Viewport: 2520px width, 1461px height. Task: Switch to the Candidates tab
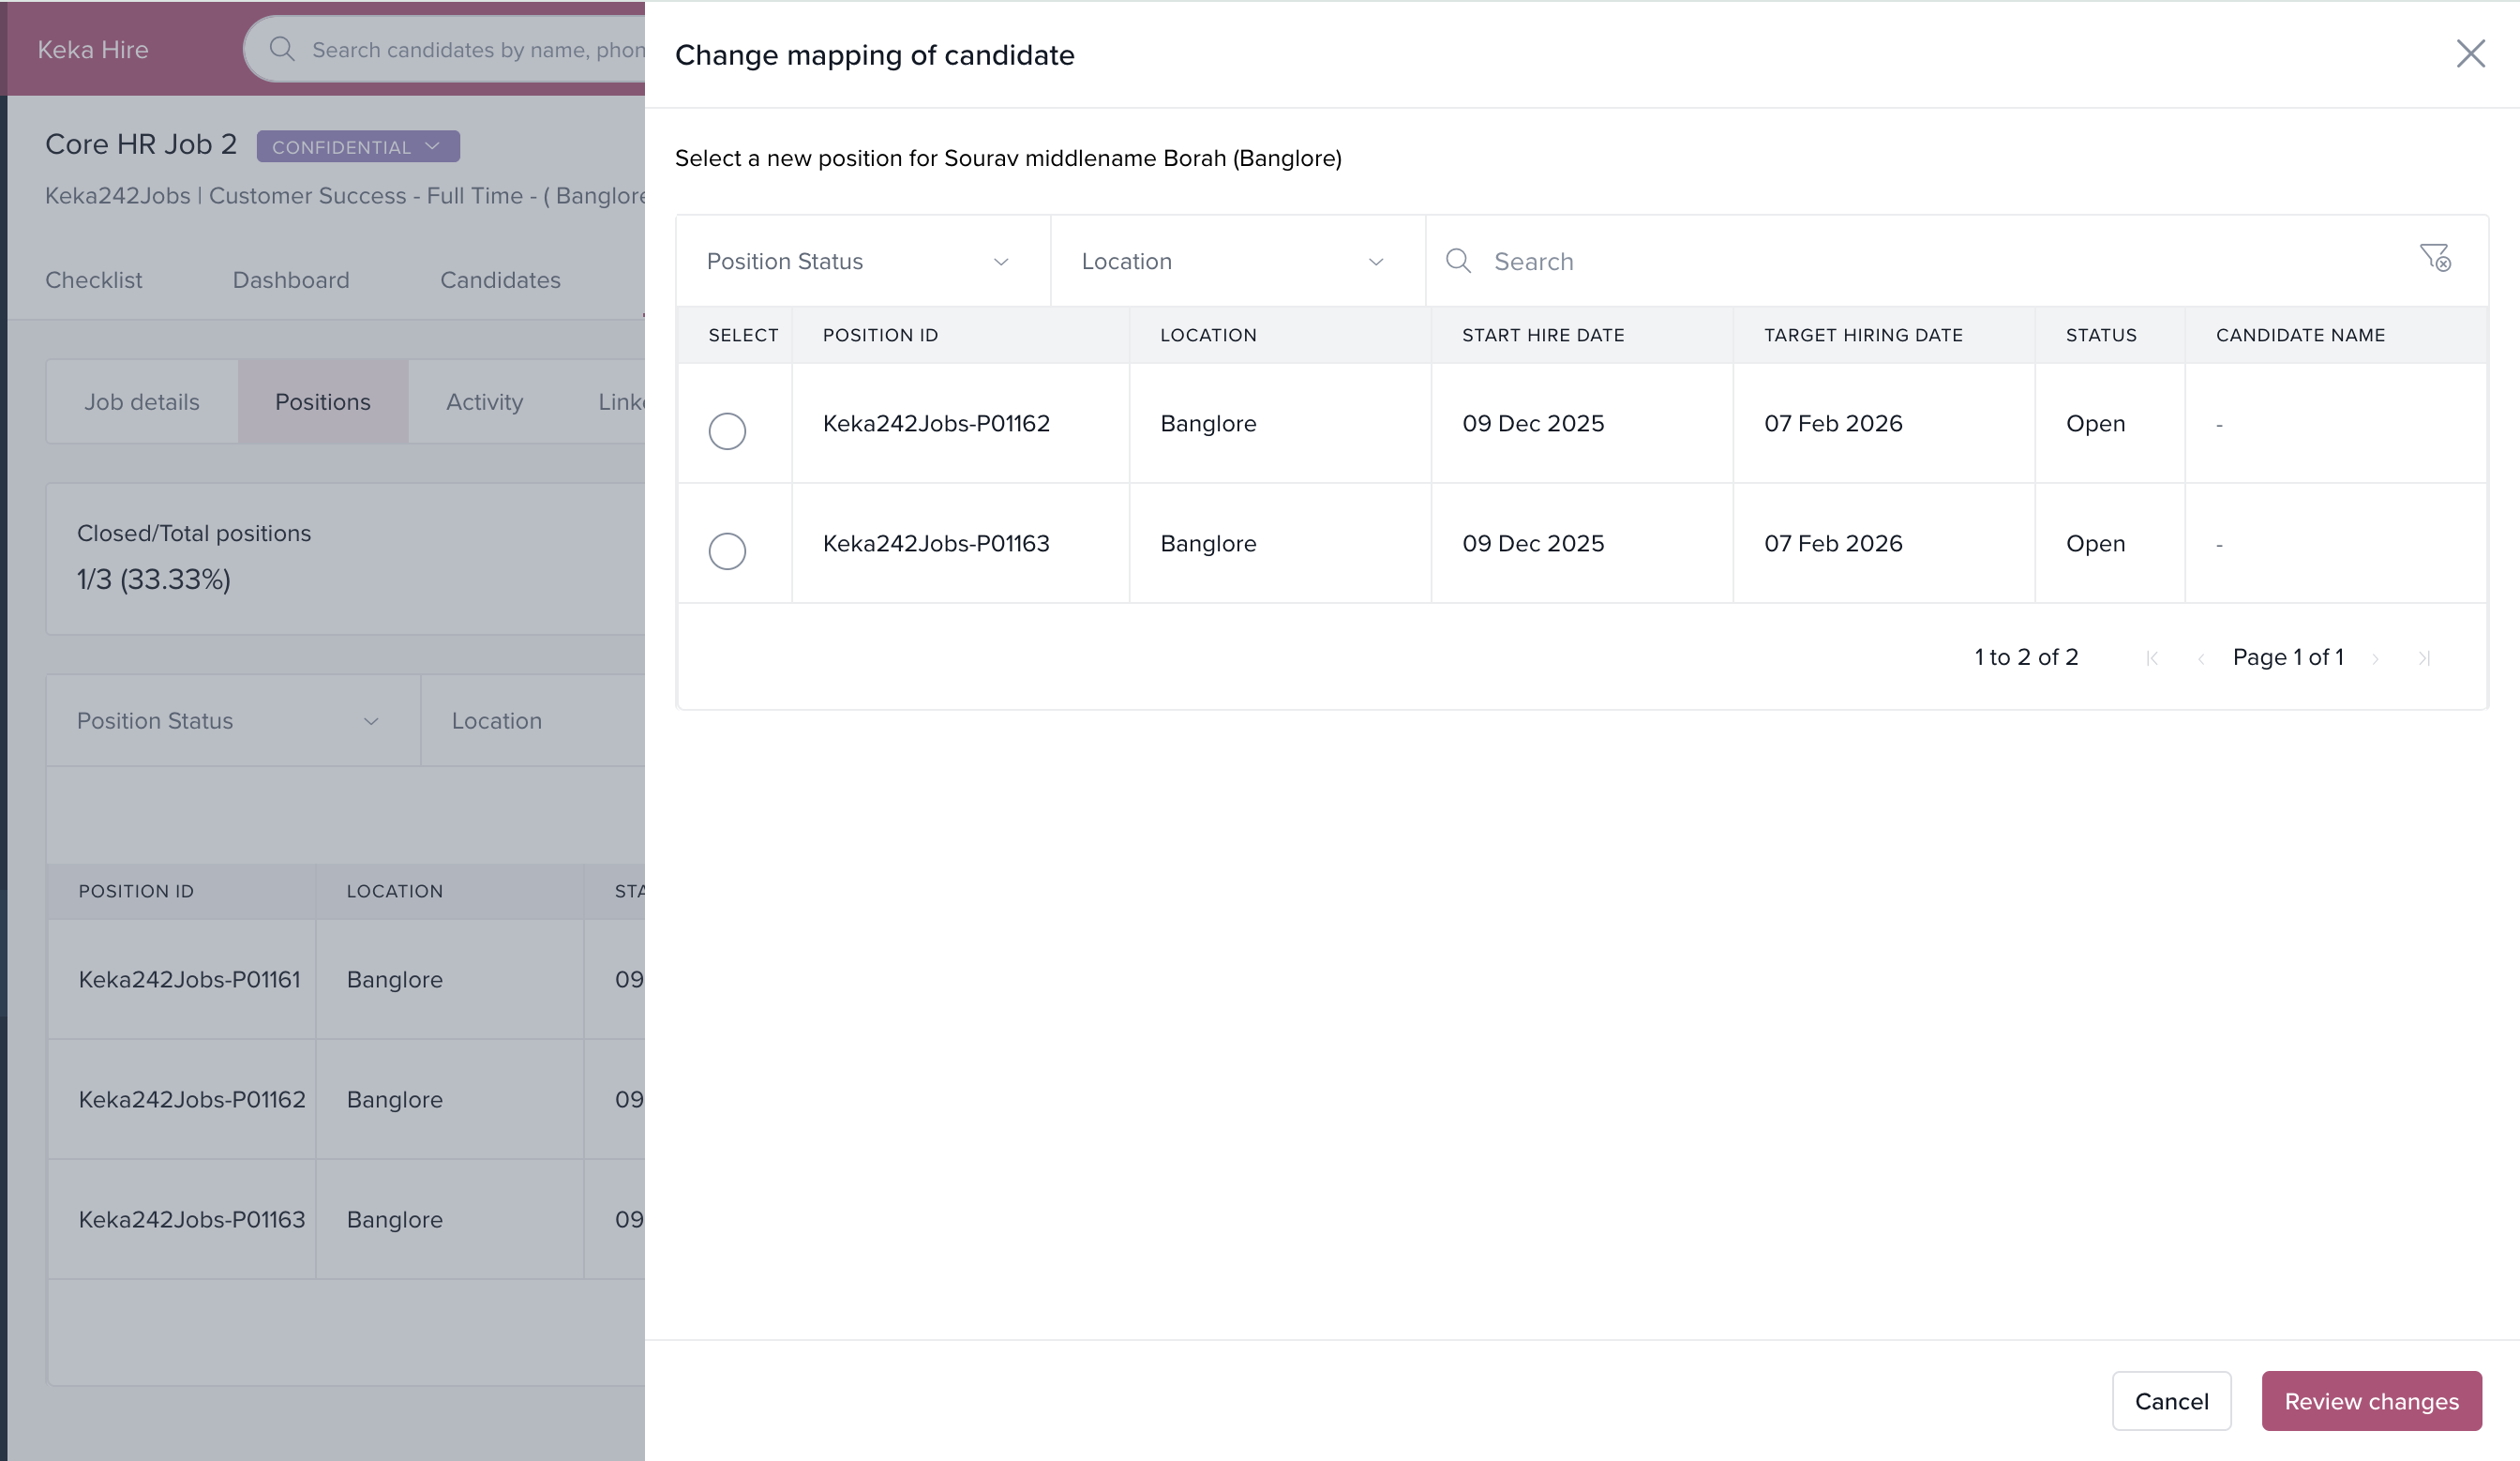click(500, 280)
